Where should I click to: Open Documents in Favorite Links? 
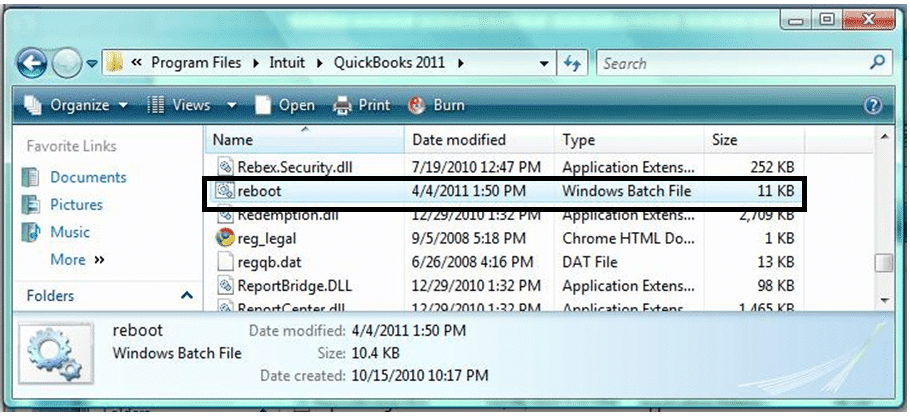pos(88,177)
